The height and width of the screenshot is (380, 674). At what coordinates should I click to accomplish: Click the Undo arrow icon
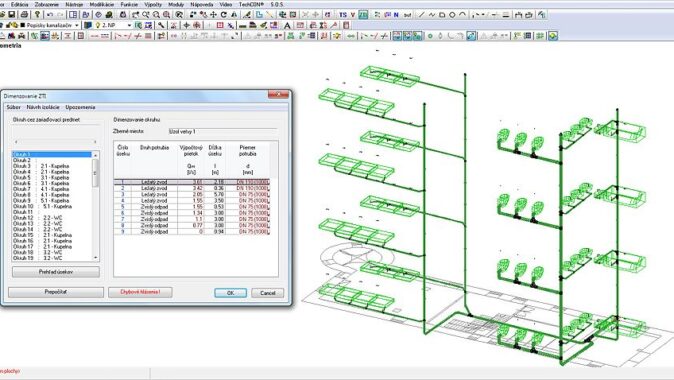(x=50, y=15)
